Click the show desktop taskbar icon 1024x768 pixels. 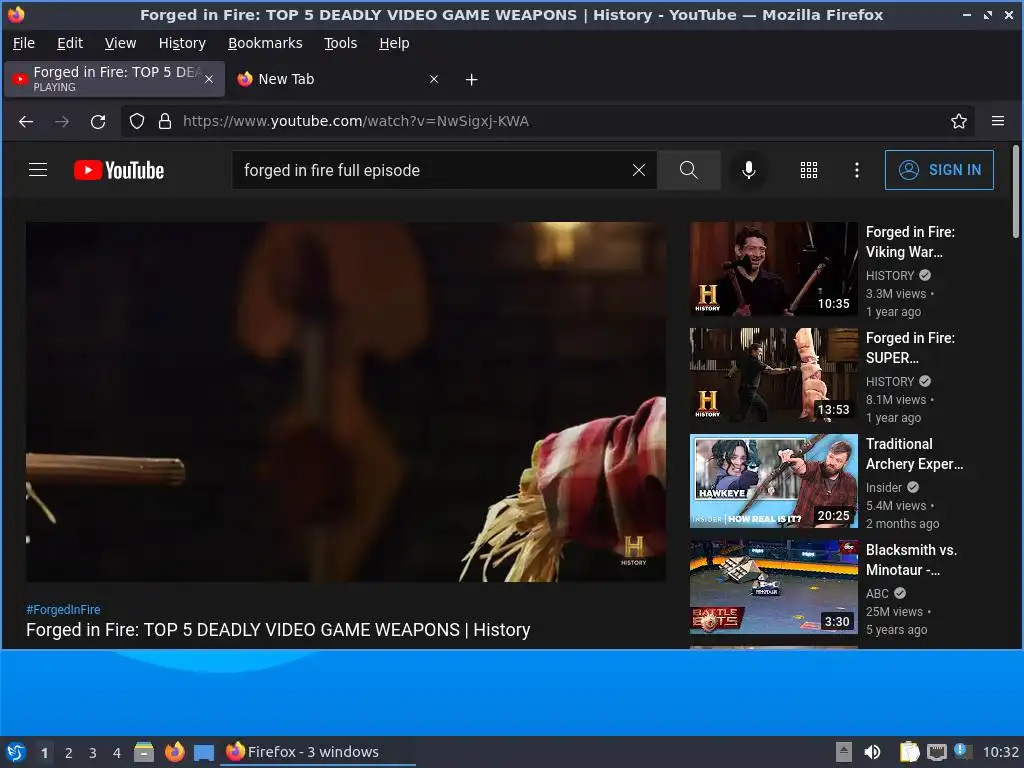point(204,752)
